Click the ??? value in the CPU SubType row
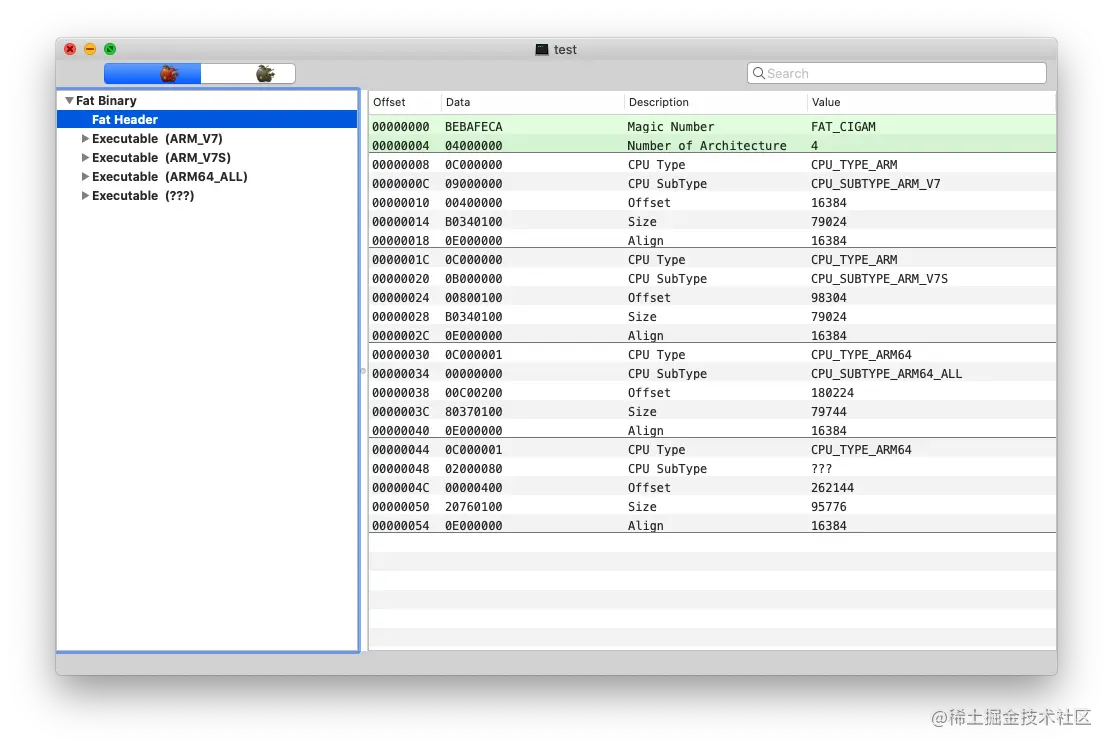The image size is (1113, 749). point(821,469)
